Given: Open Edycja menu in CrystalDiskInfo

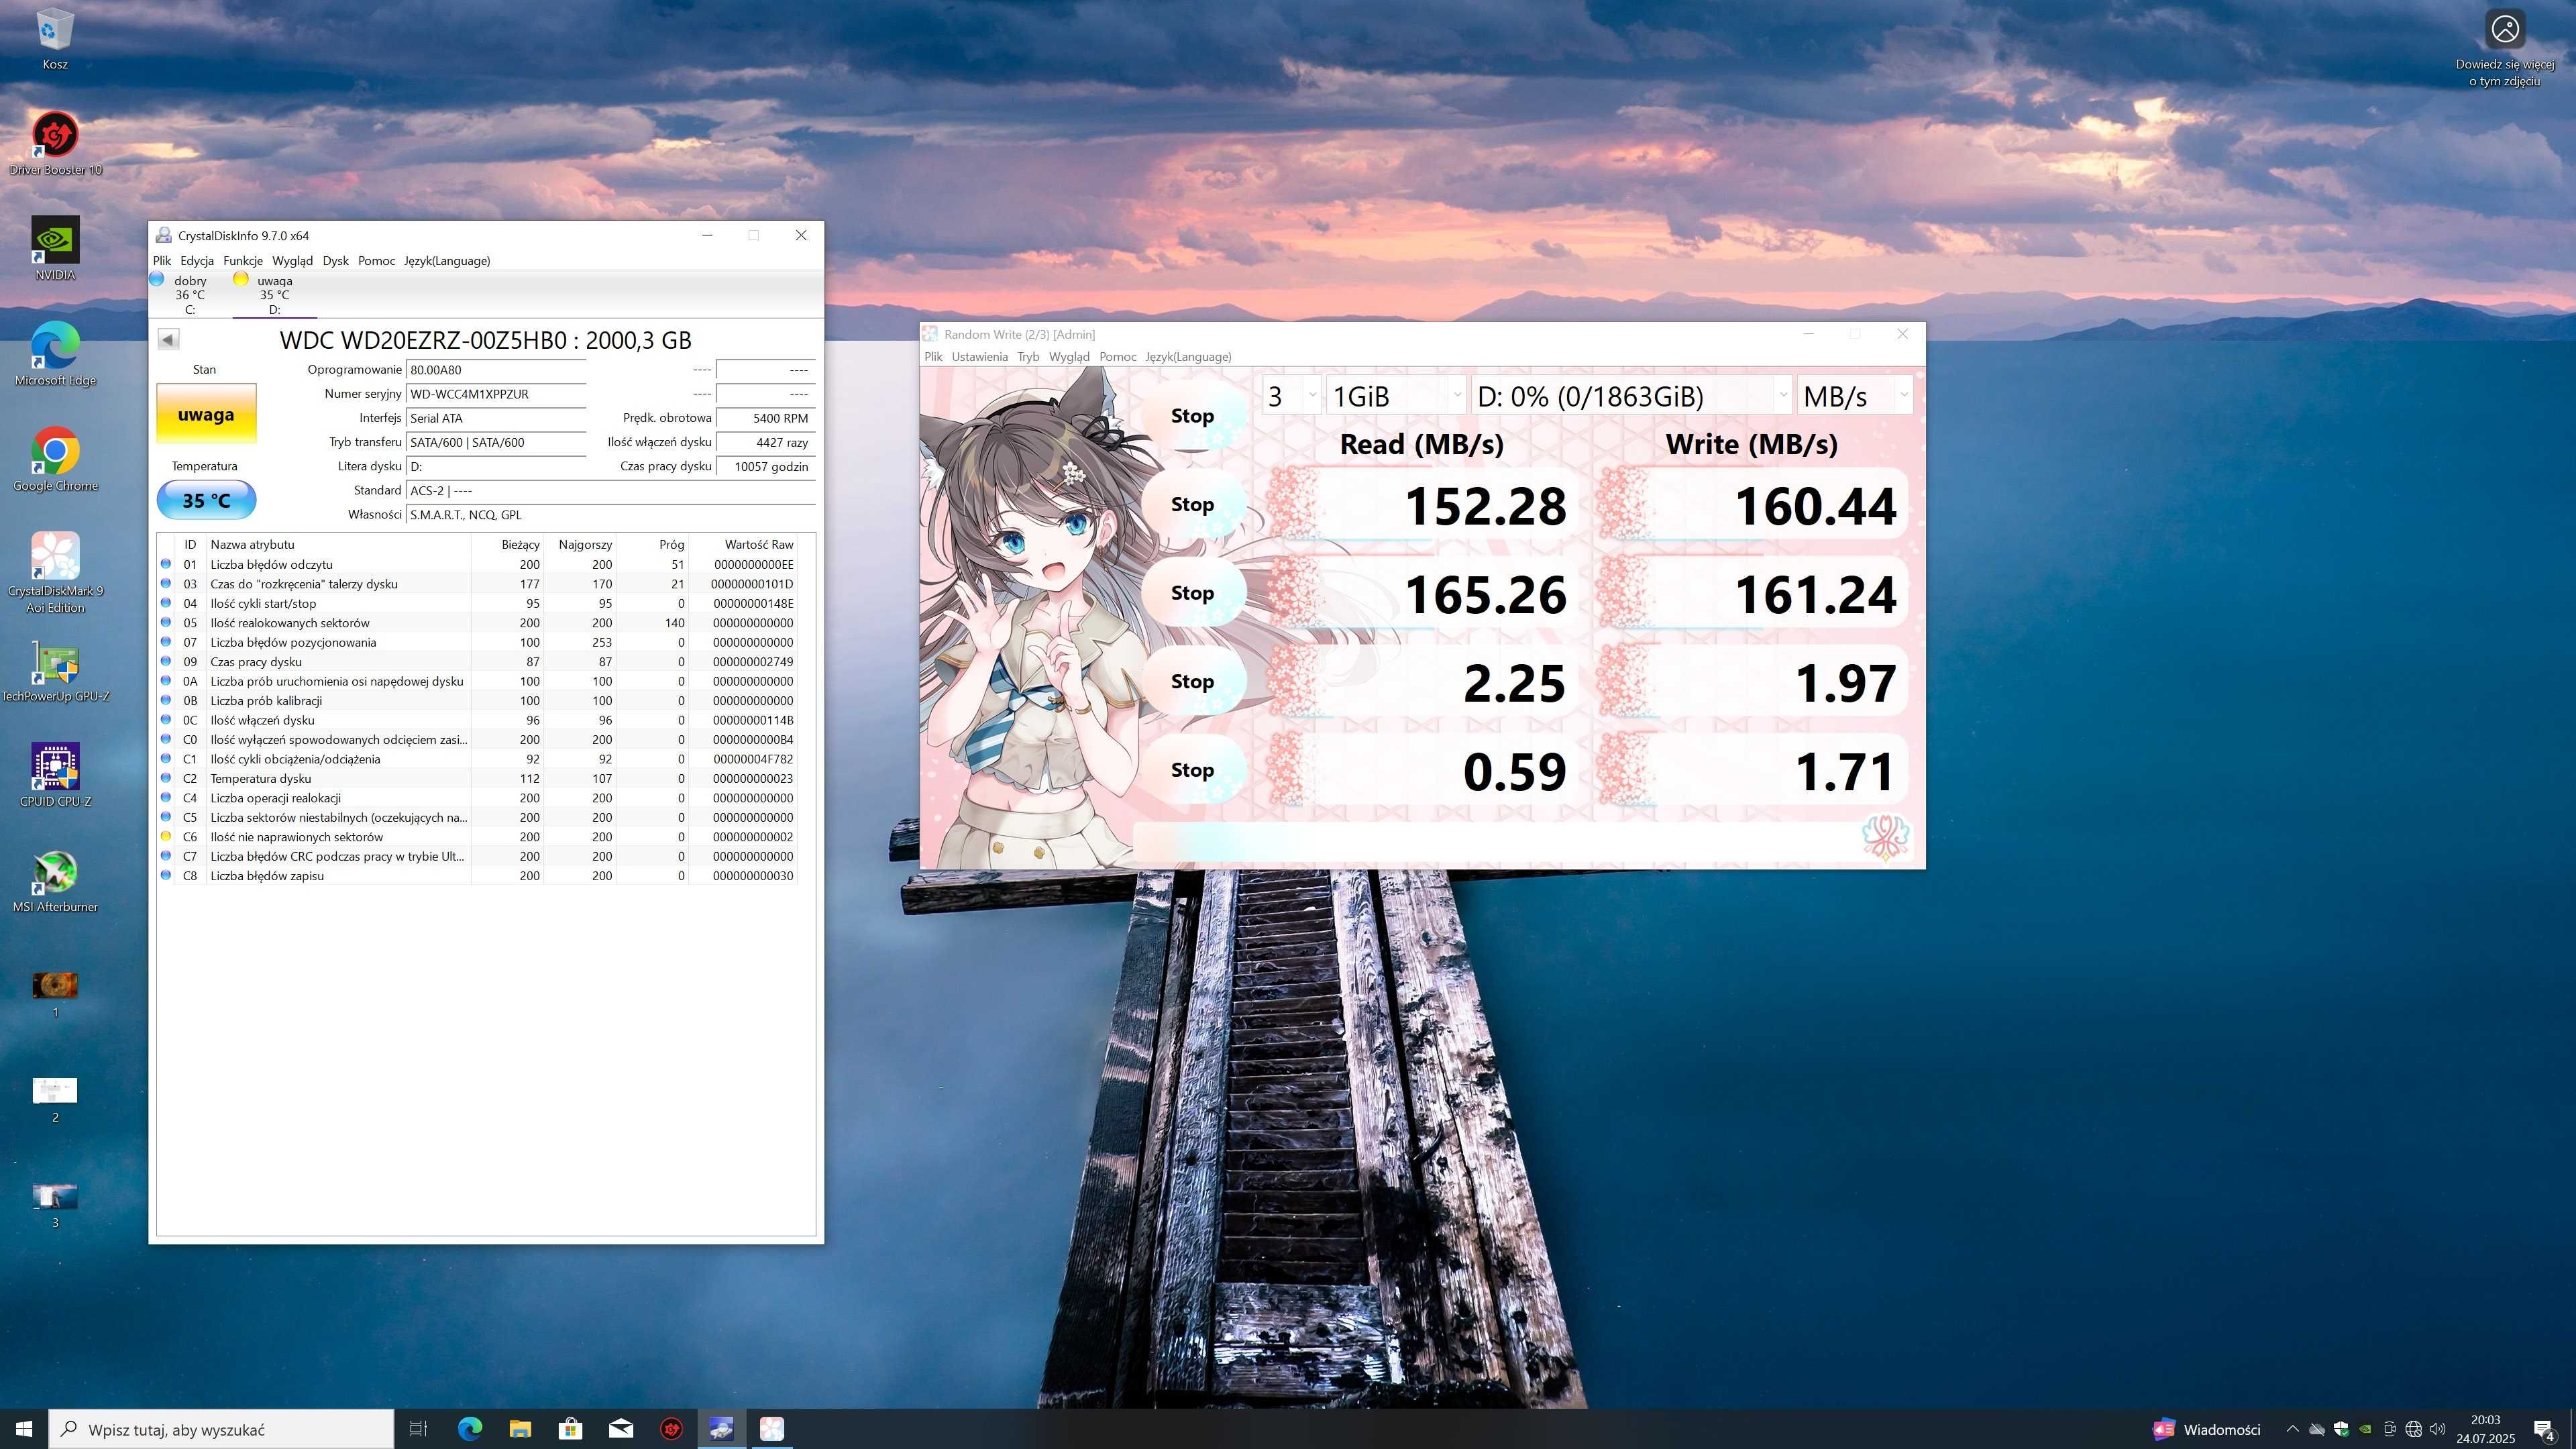Looking at the screenshot, I should click(197, 260).
